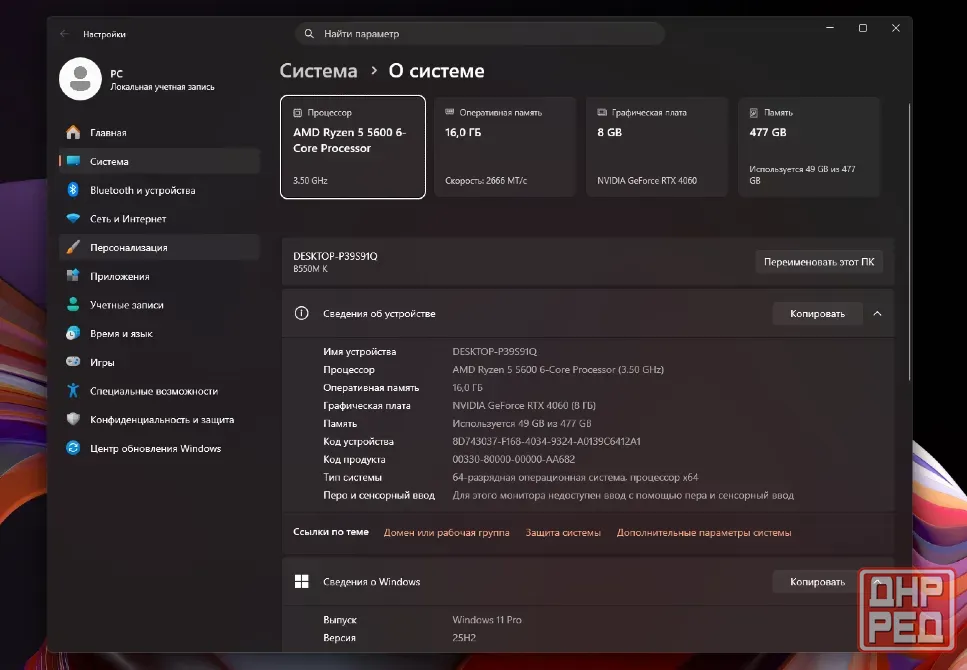Click the Специальные возможности accessibility icon
The height and width of the screenshot is (670, 967).
[x=73, y=391]
